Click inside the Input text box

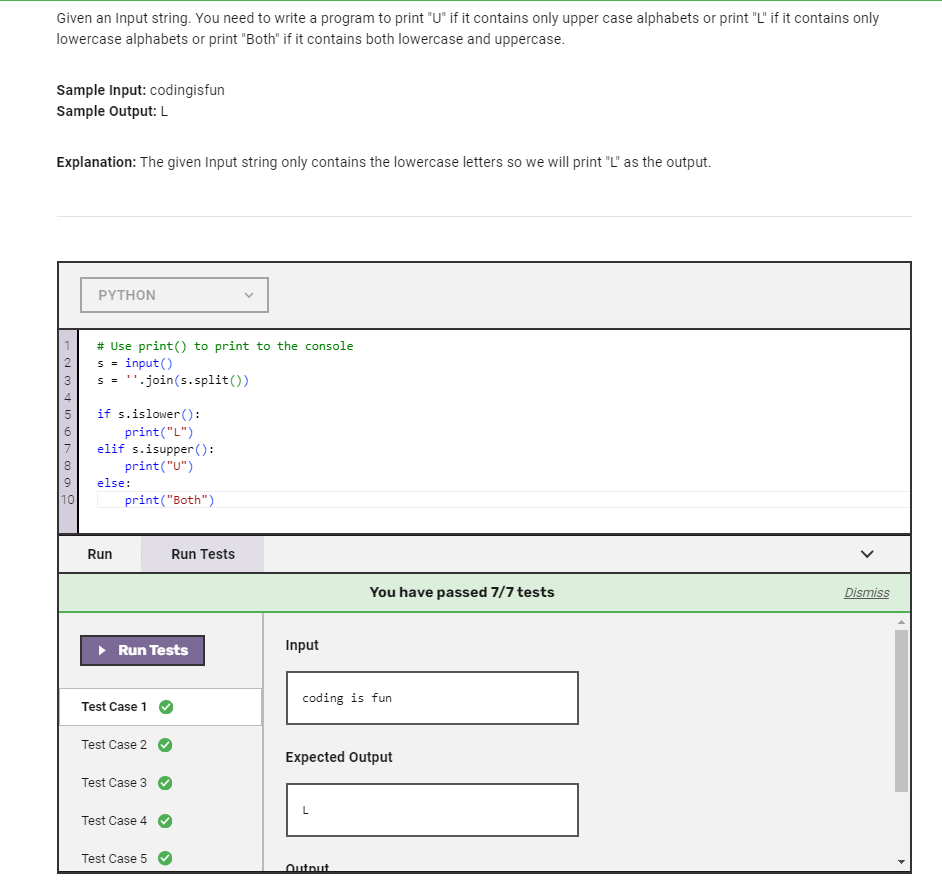coord(431,697)
